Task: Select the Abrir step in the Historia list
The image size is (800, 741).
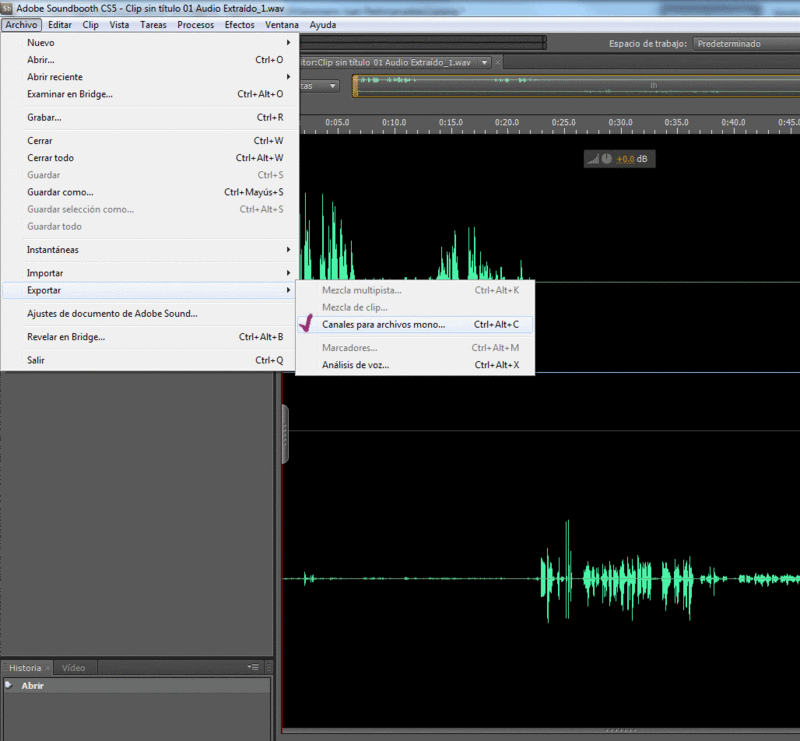Action: tap(137, 685)
